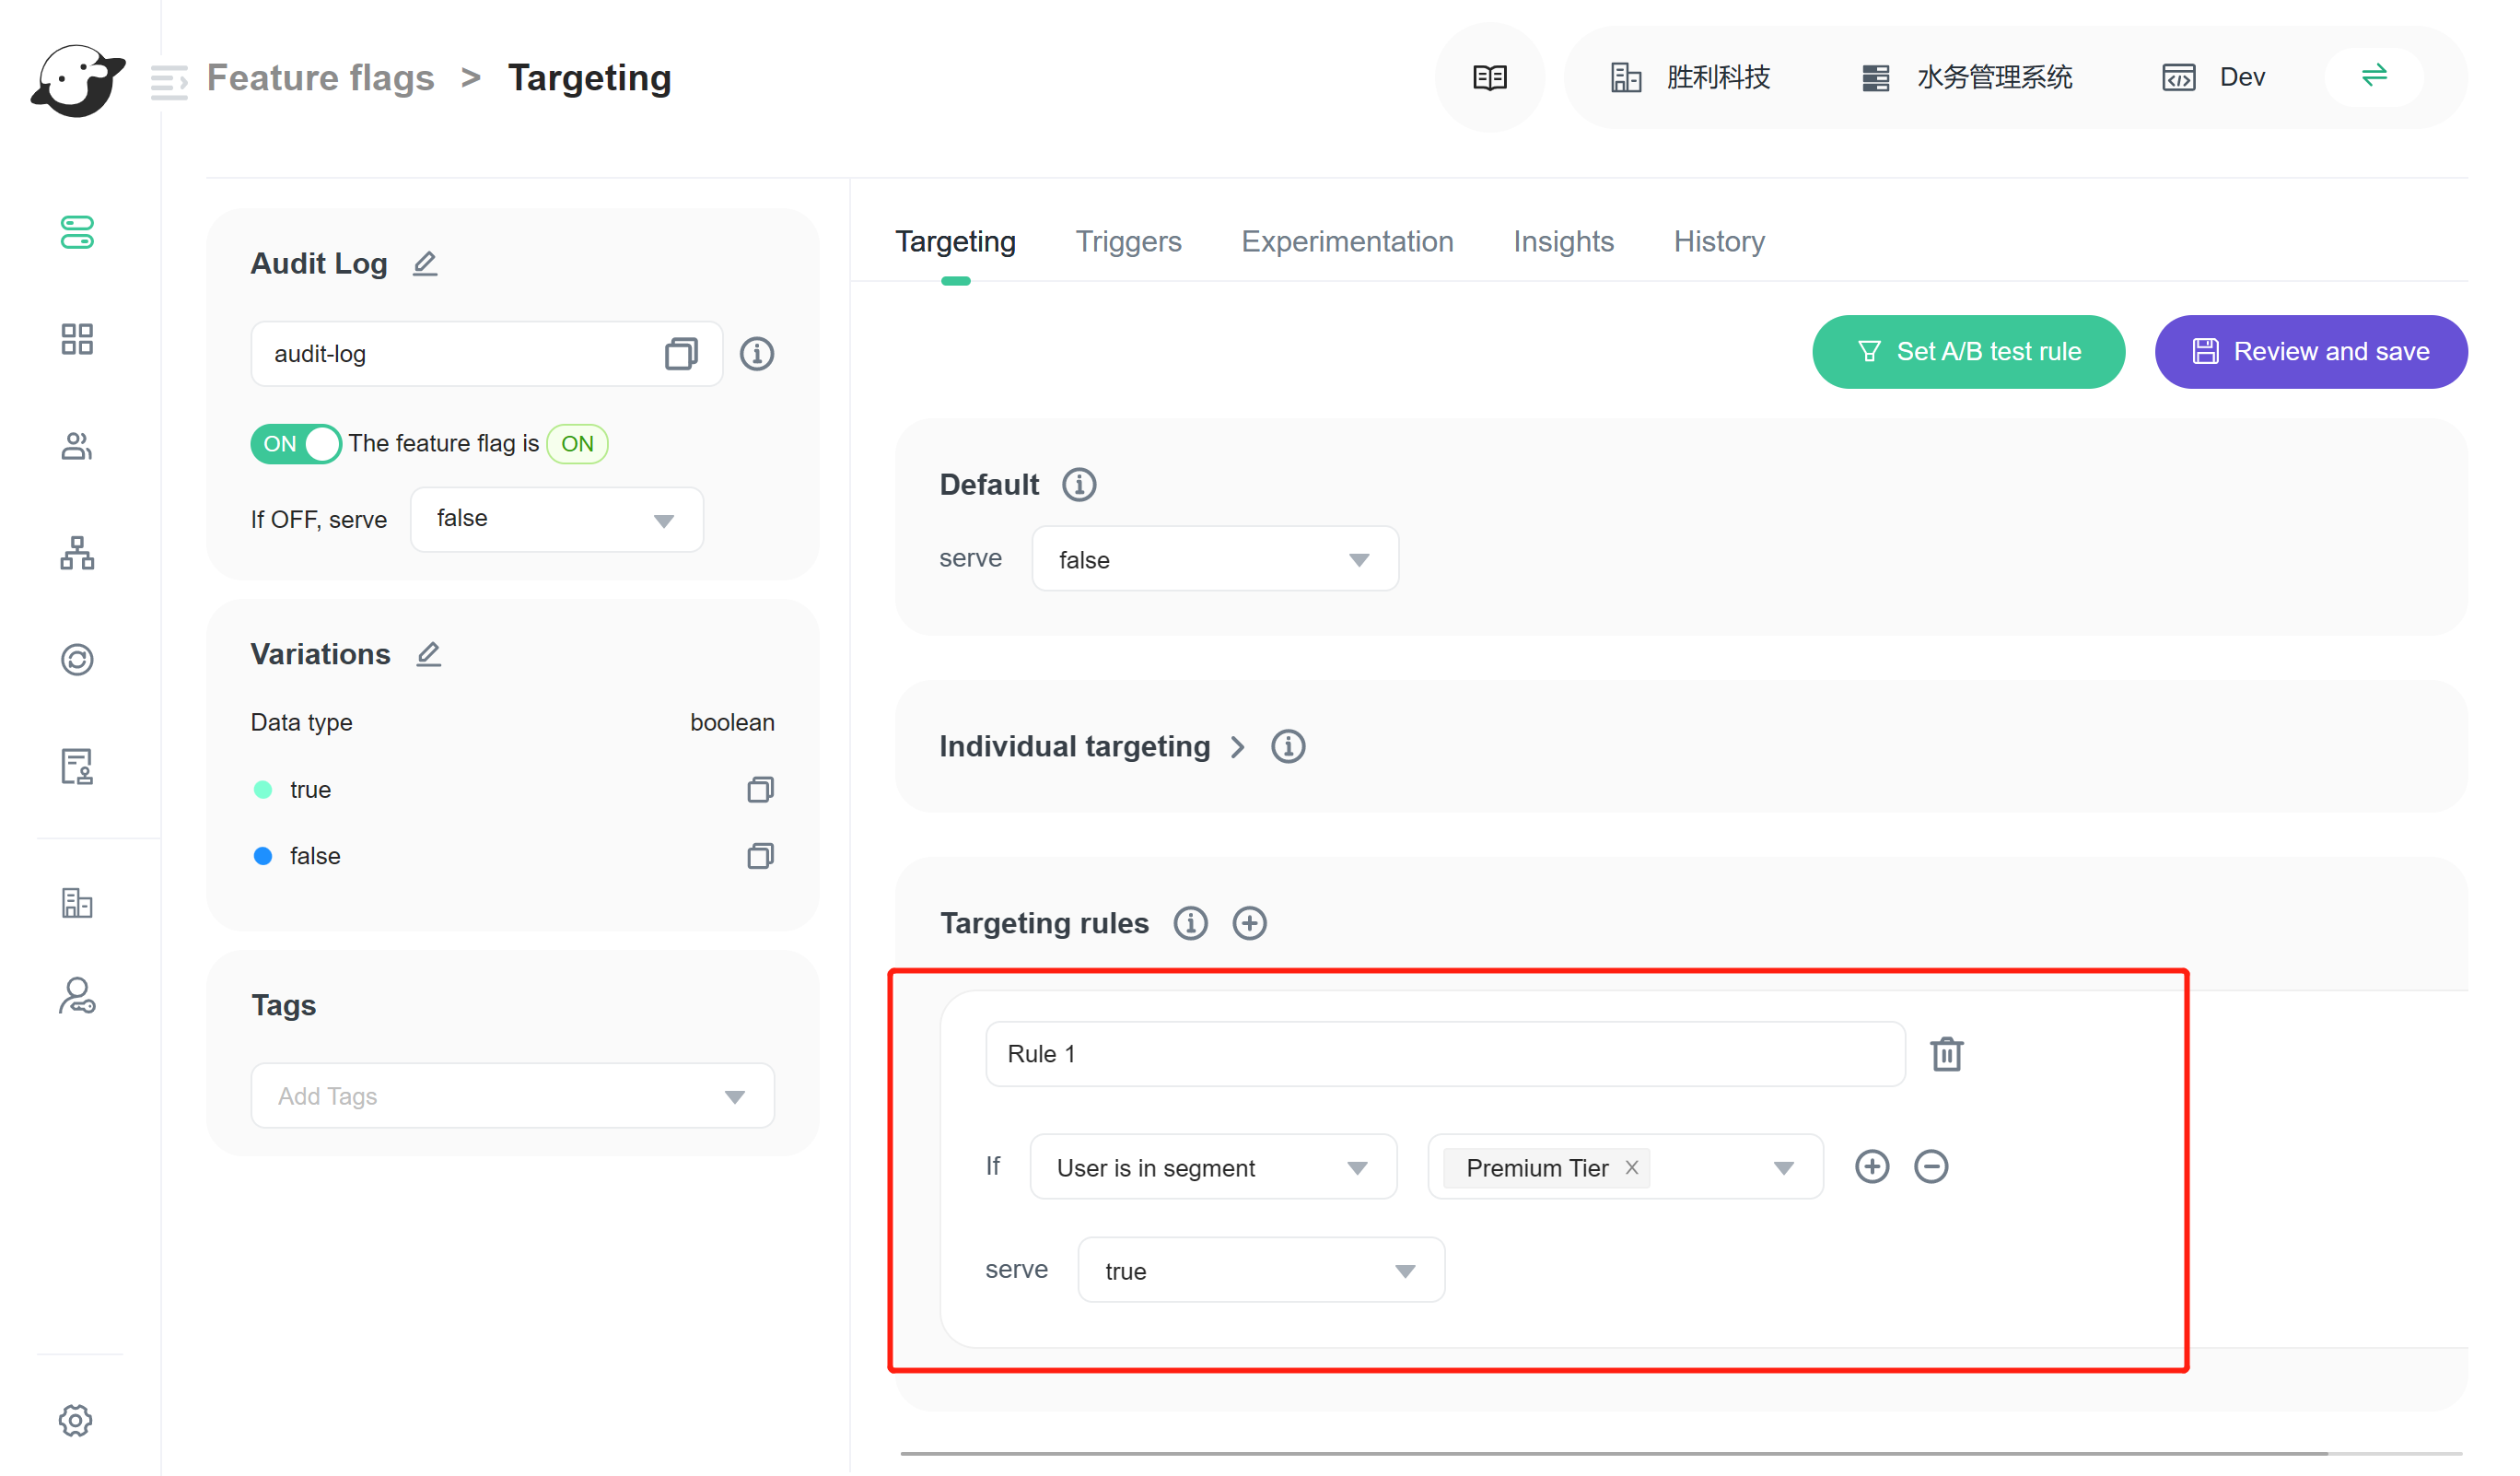
Task: Open the documentation book icon
Action: tap(1490, 78)
